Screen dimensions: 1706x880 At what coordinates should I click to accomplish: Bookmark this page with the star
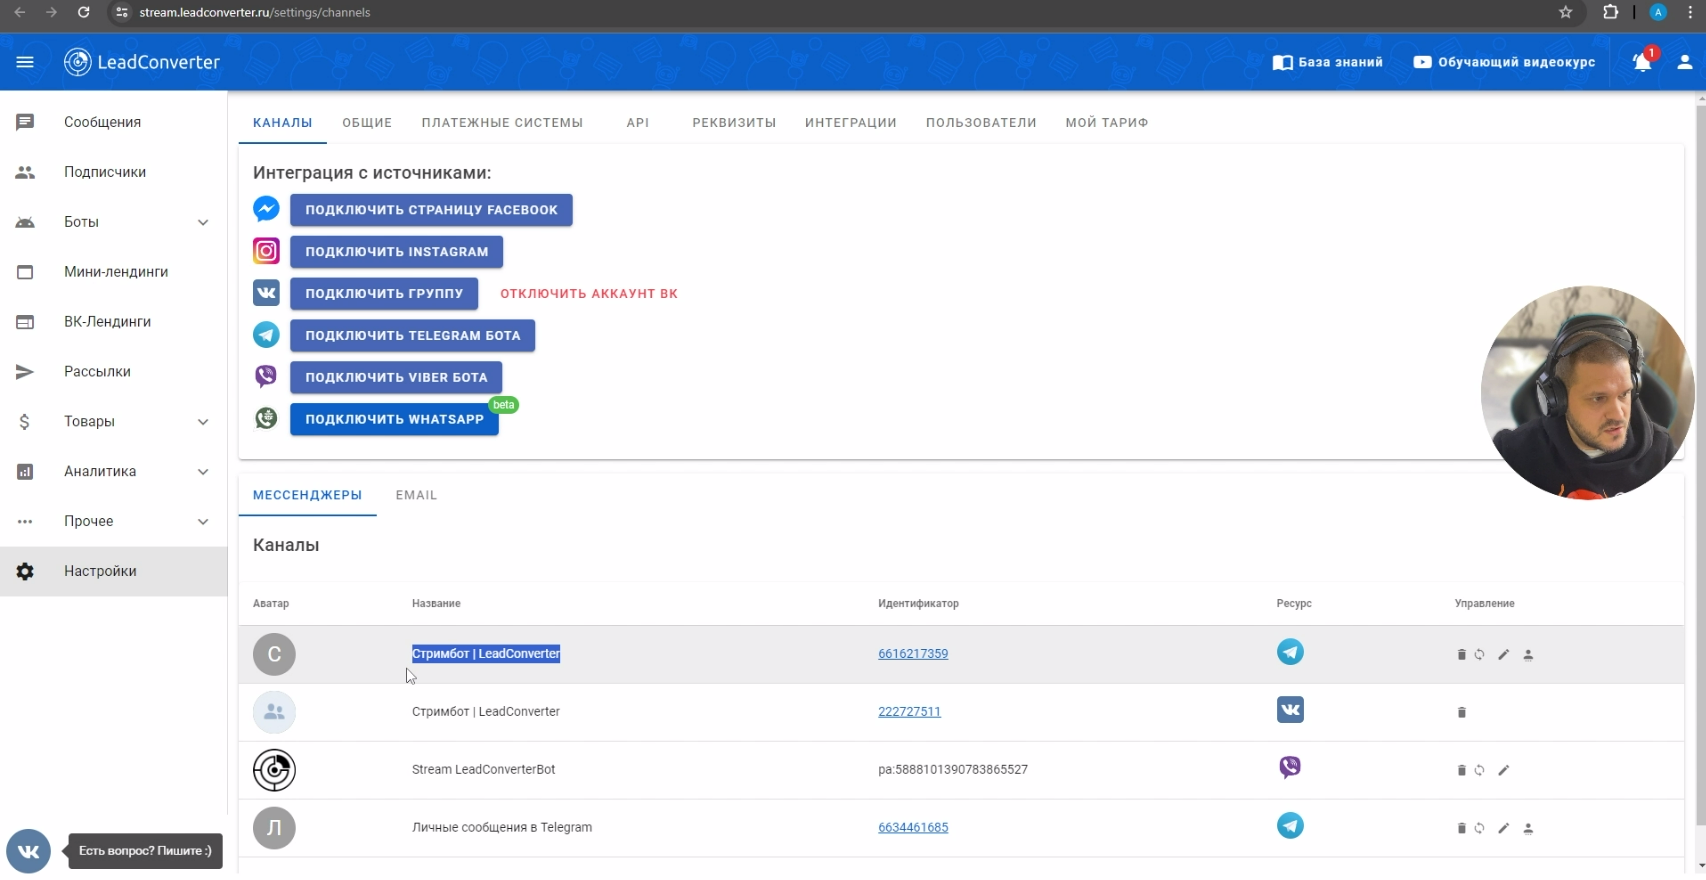(x=1566, y=12)
